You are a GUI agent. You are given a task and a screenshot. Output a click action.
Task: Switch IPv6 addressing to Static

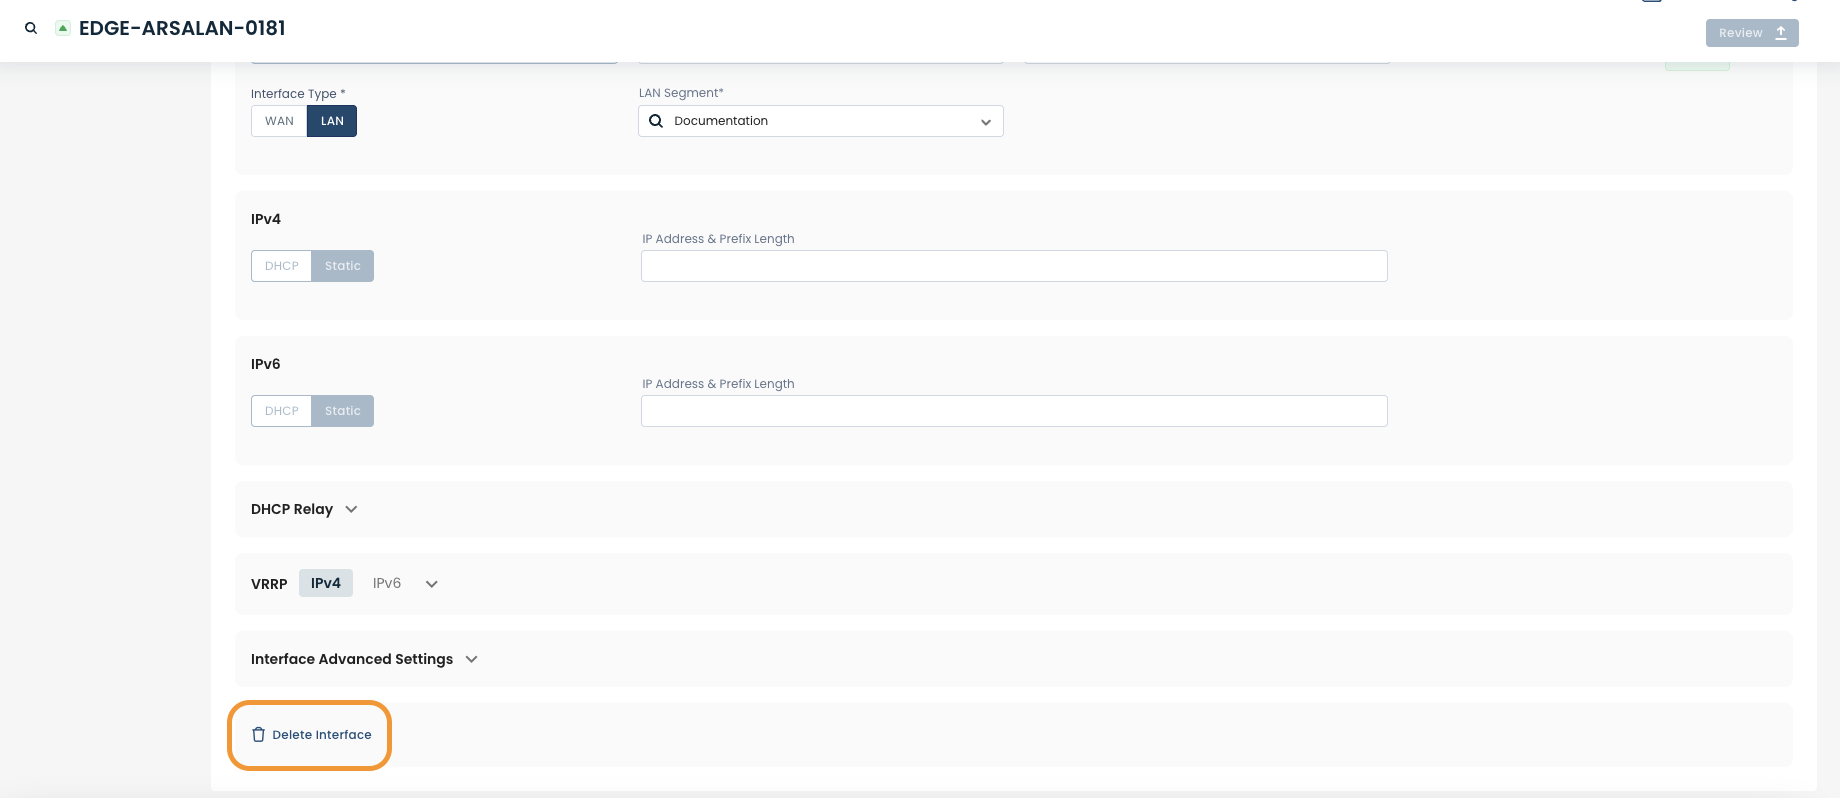point(342,411)
